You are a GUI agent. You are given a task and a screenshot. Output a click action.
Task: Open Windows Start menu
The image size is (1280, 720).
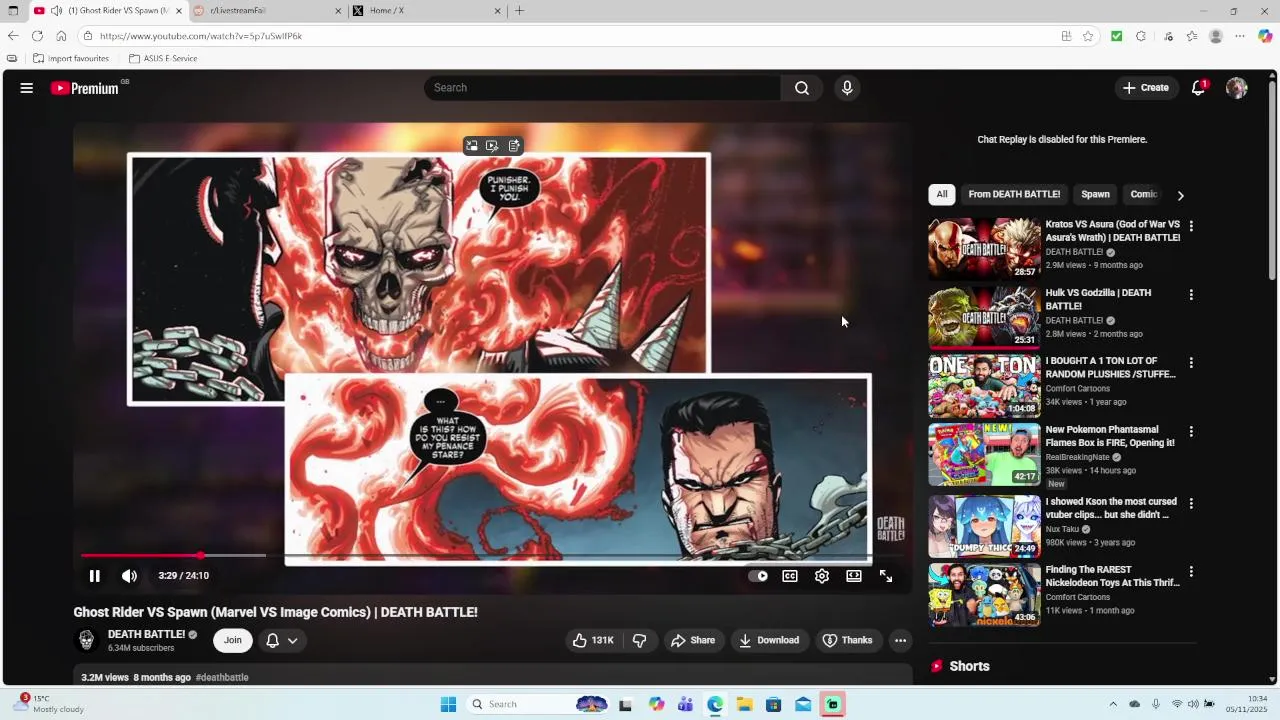pos(448,704)
